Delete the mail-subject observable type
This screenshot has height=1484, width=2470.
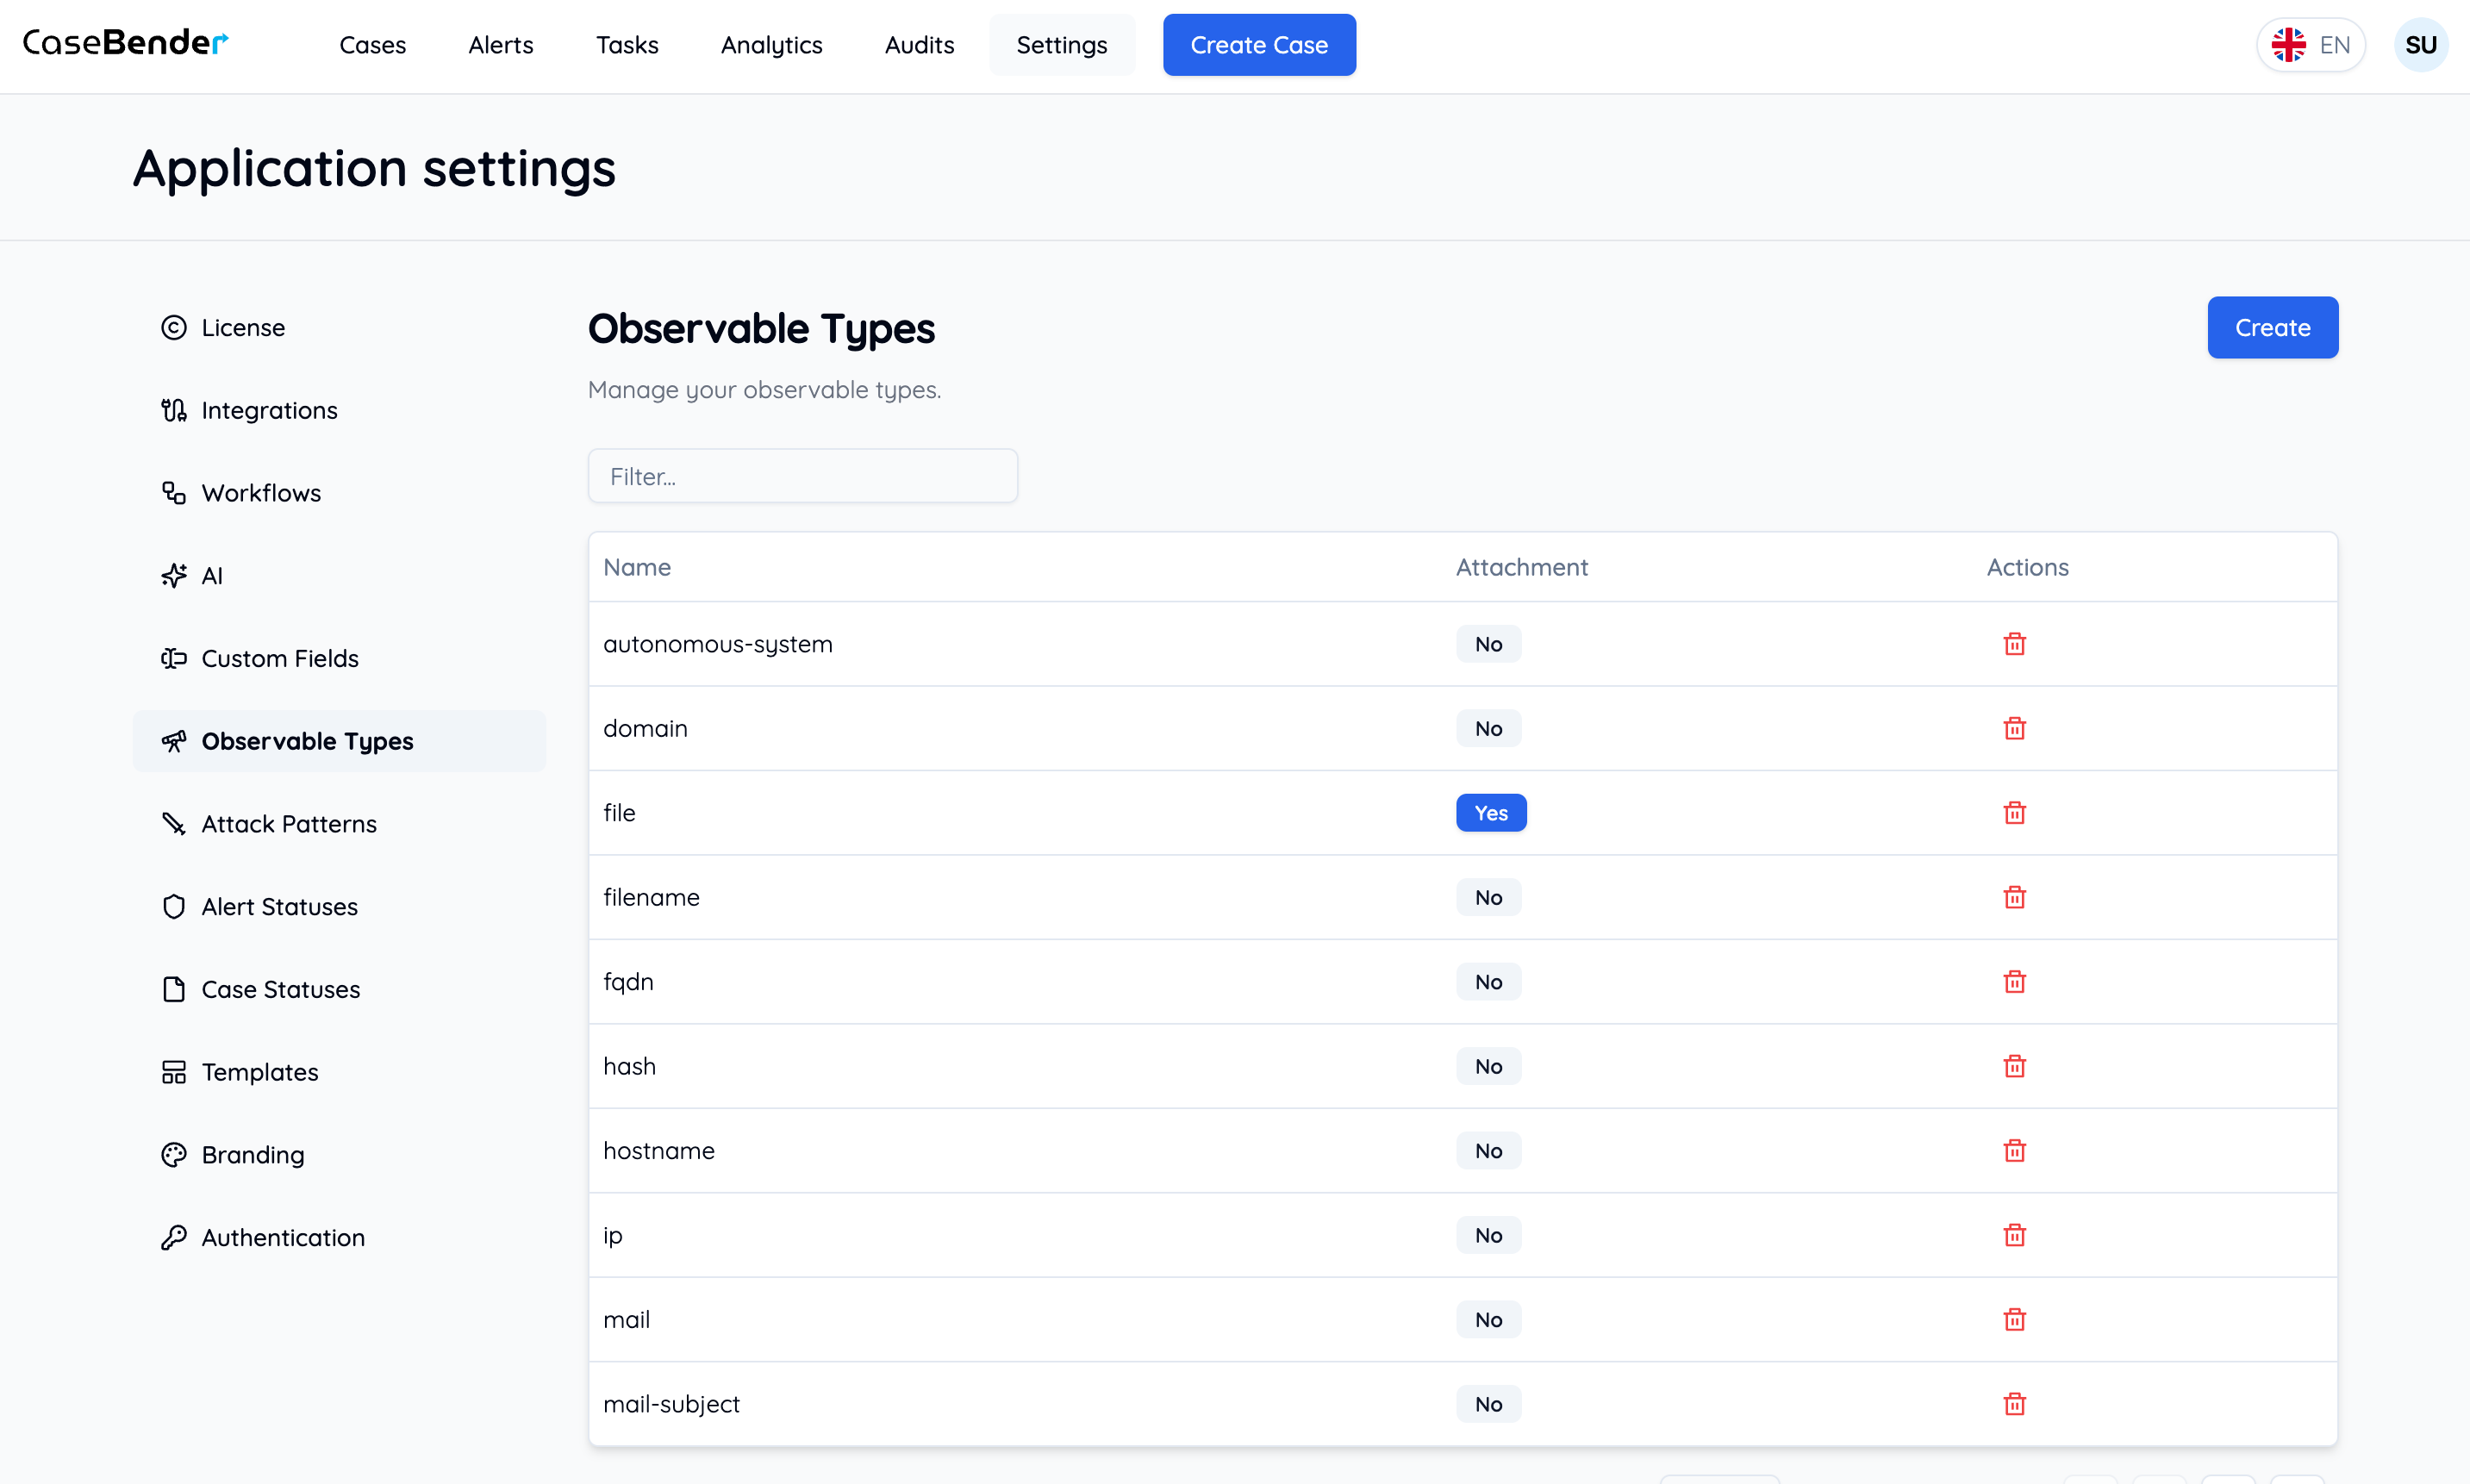2014,1404
